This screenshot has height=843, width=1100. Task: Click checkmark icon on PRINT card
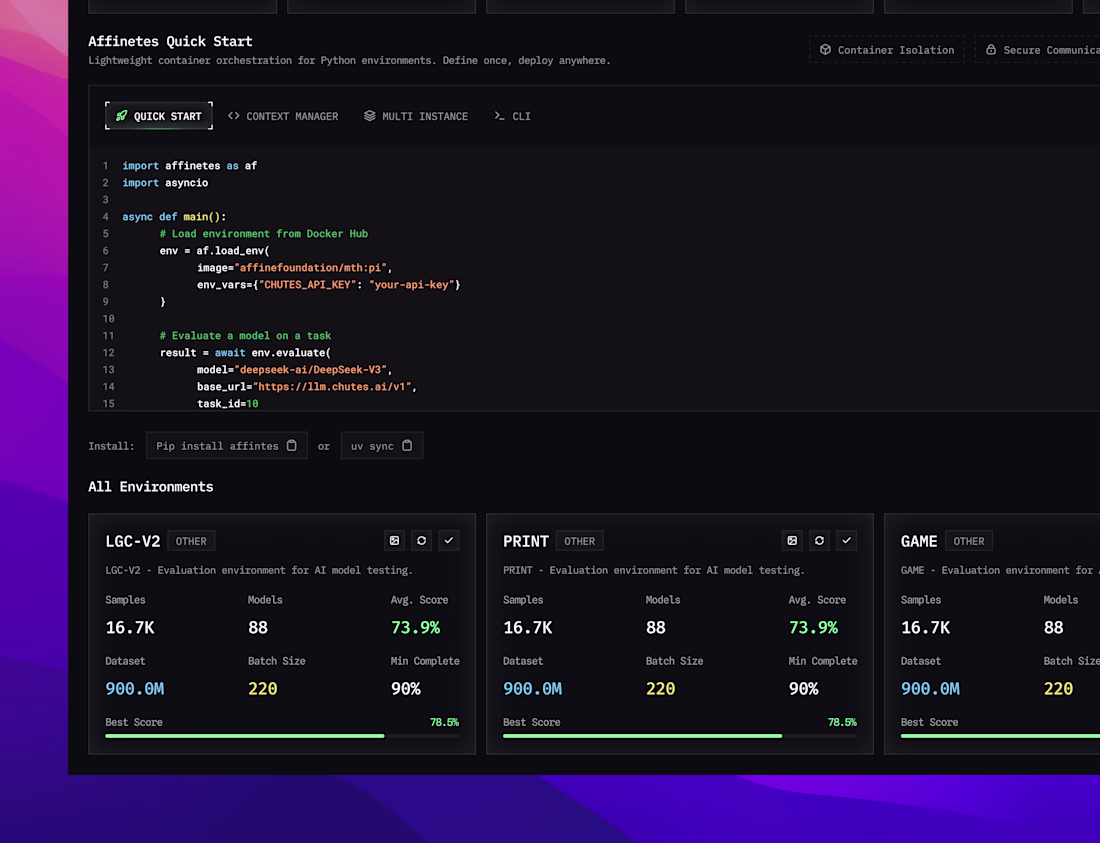[x=847, y=541]
